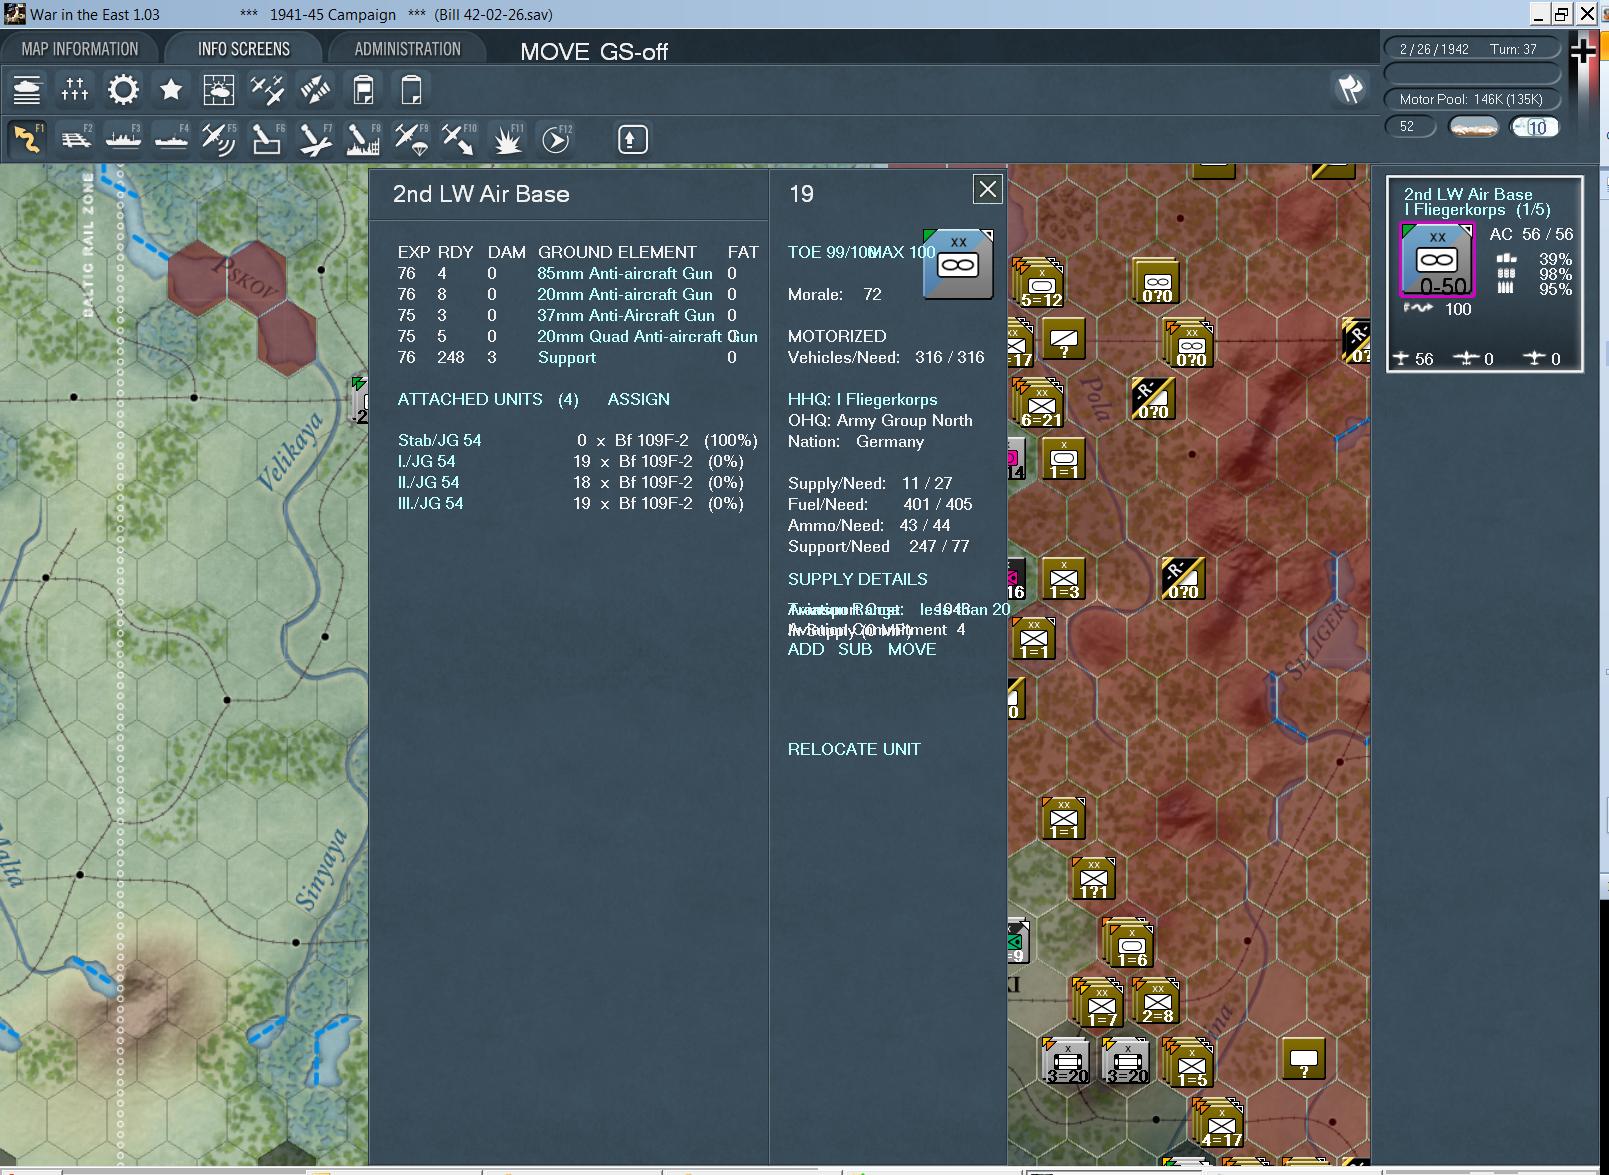This screenshot has height=1175, width=1609.
Task: Switch to the INFO SCREENS tab
Action: pos(244,49)
